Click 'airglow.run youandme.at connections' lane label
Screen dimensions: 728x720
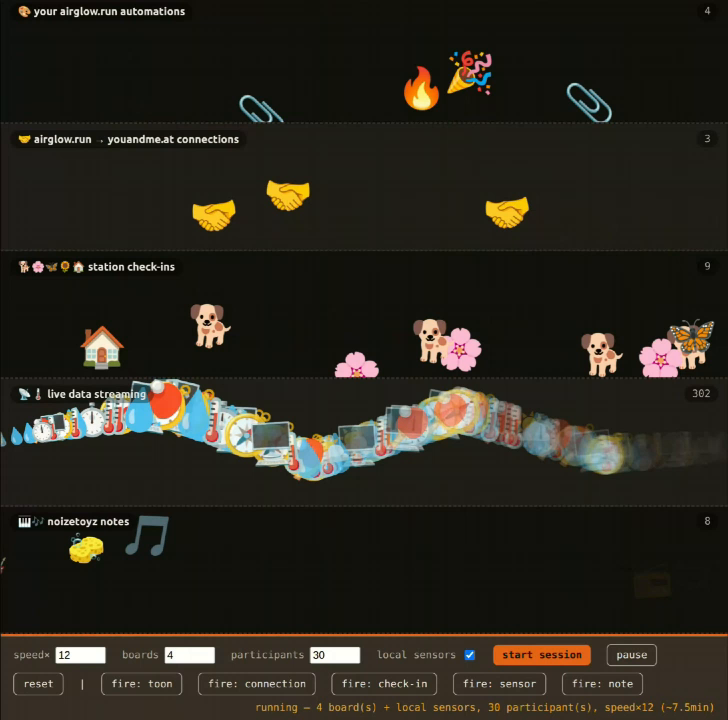(129, 139)
